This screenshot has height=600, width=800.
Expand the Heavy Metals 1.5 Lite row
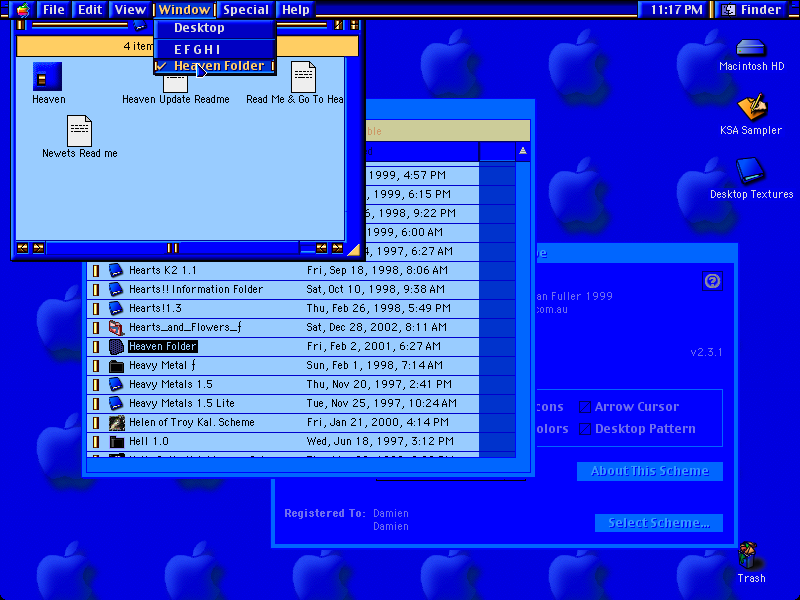[95, 404]
